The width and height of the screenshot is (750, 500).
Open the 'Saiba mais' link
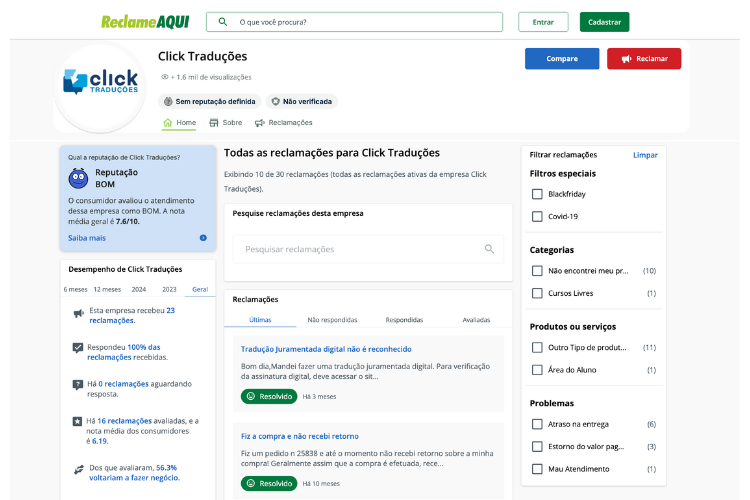click(87, 238)
